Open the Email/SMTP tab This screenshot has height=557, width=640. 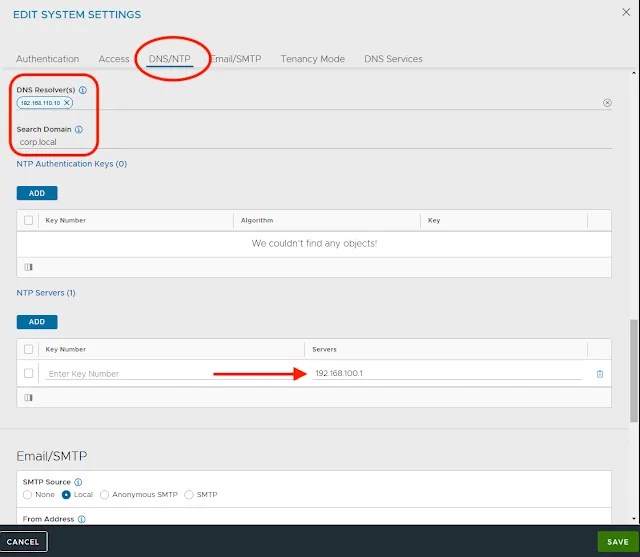[x=236, y=59]
